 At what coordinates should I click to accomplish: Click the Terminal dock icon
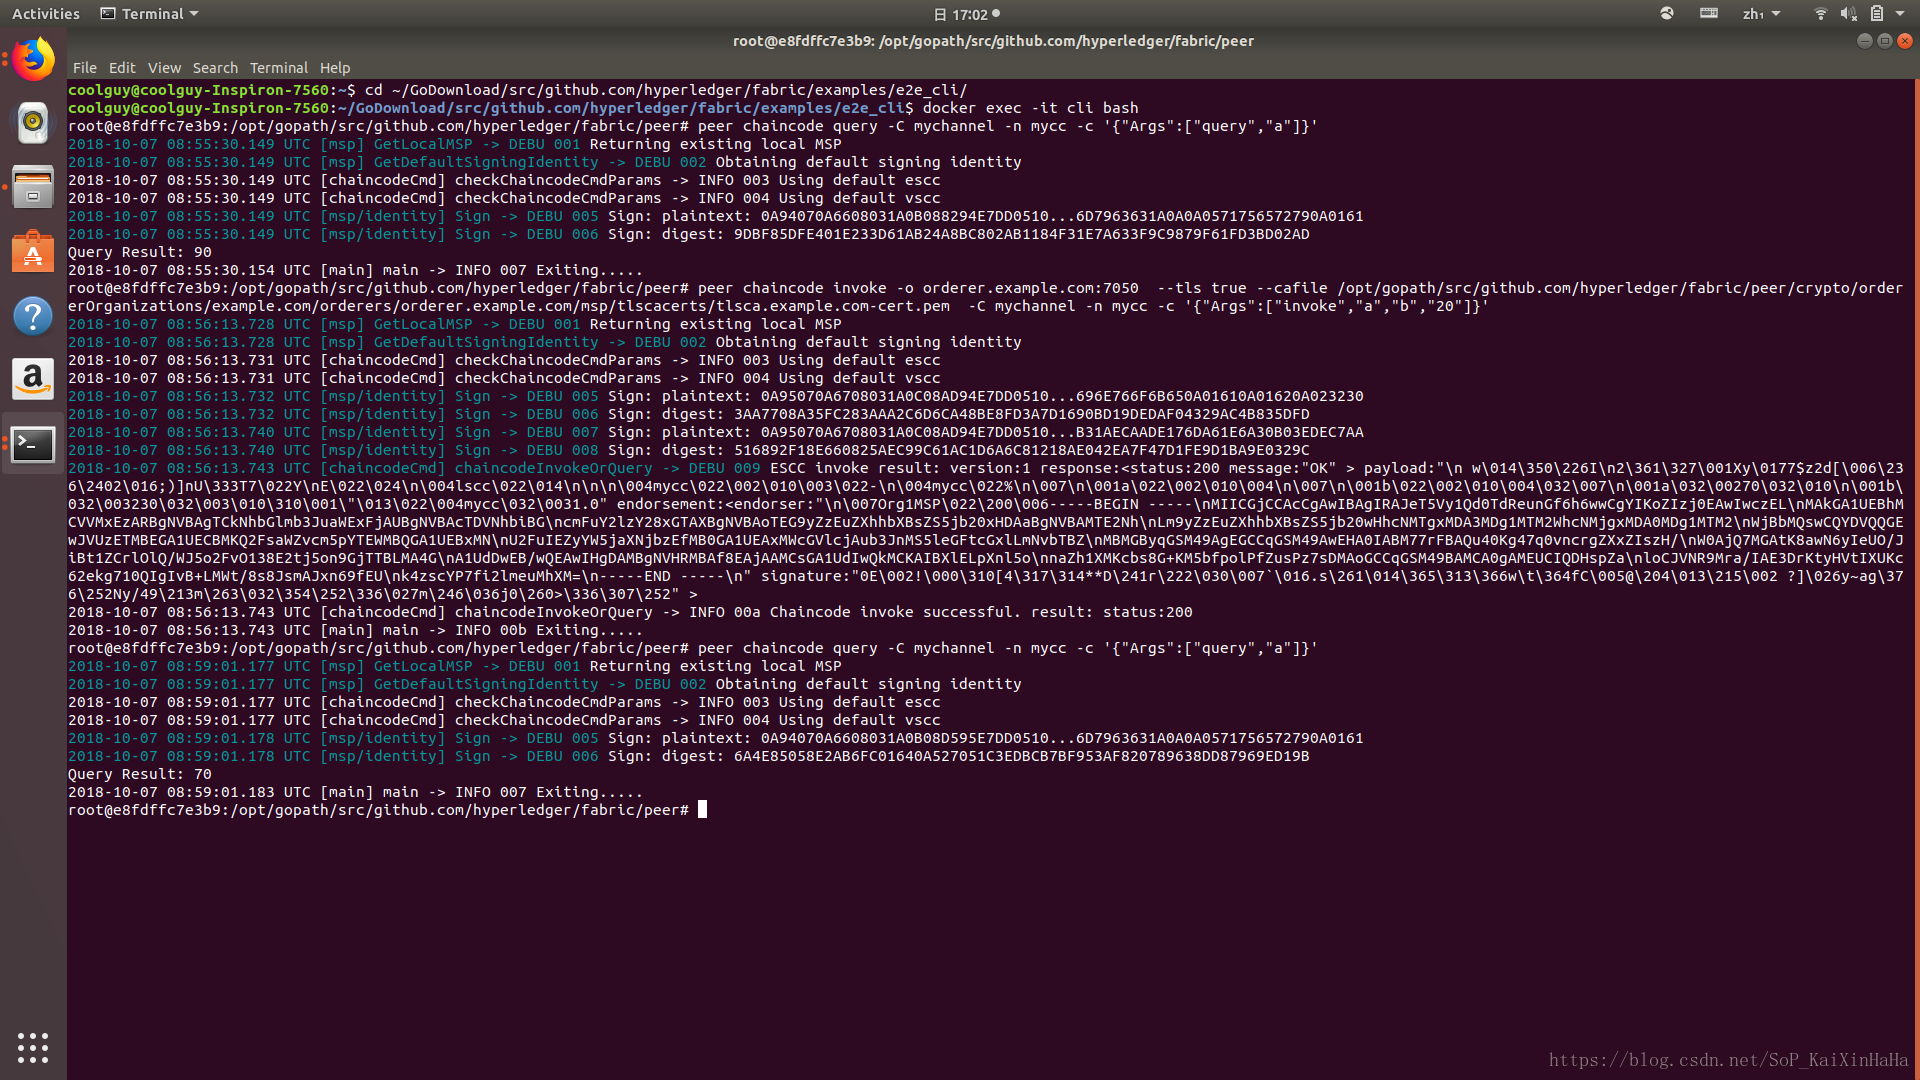point(33,444)
